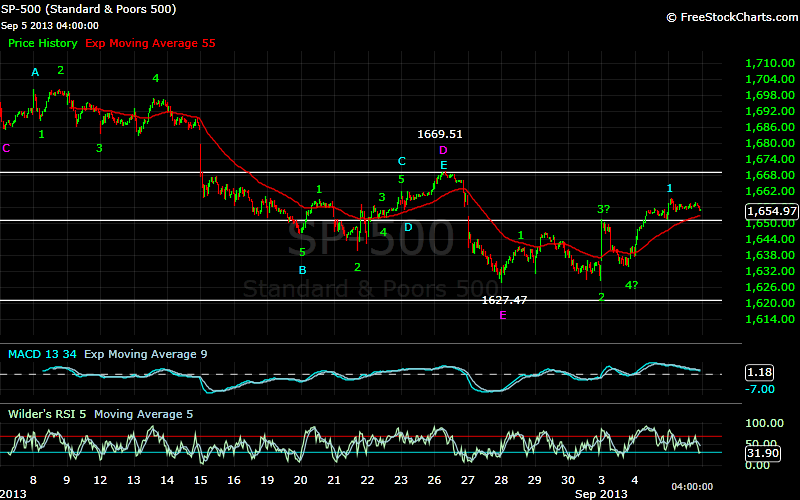
Task: Click the 1,698.00 price axis label
Action: pos(770,95)
